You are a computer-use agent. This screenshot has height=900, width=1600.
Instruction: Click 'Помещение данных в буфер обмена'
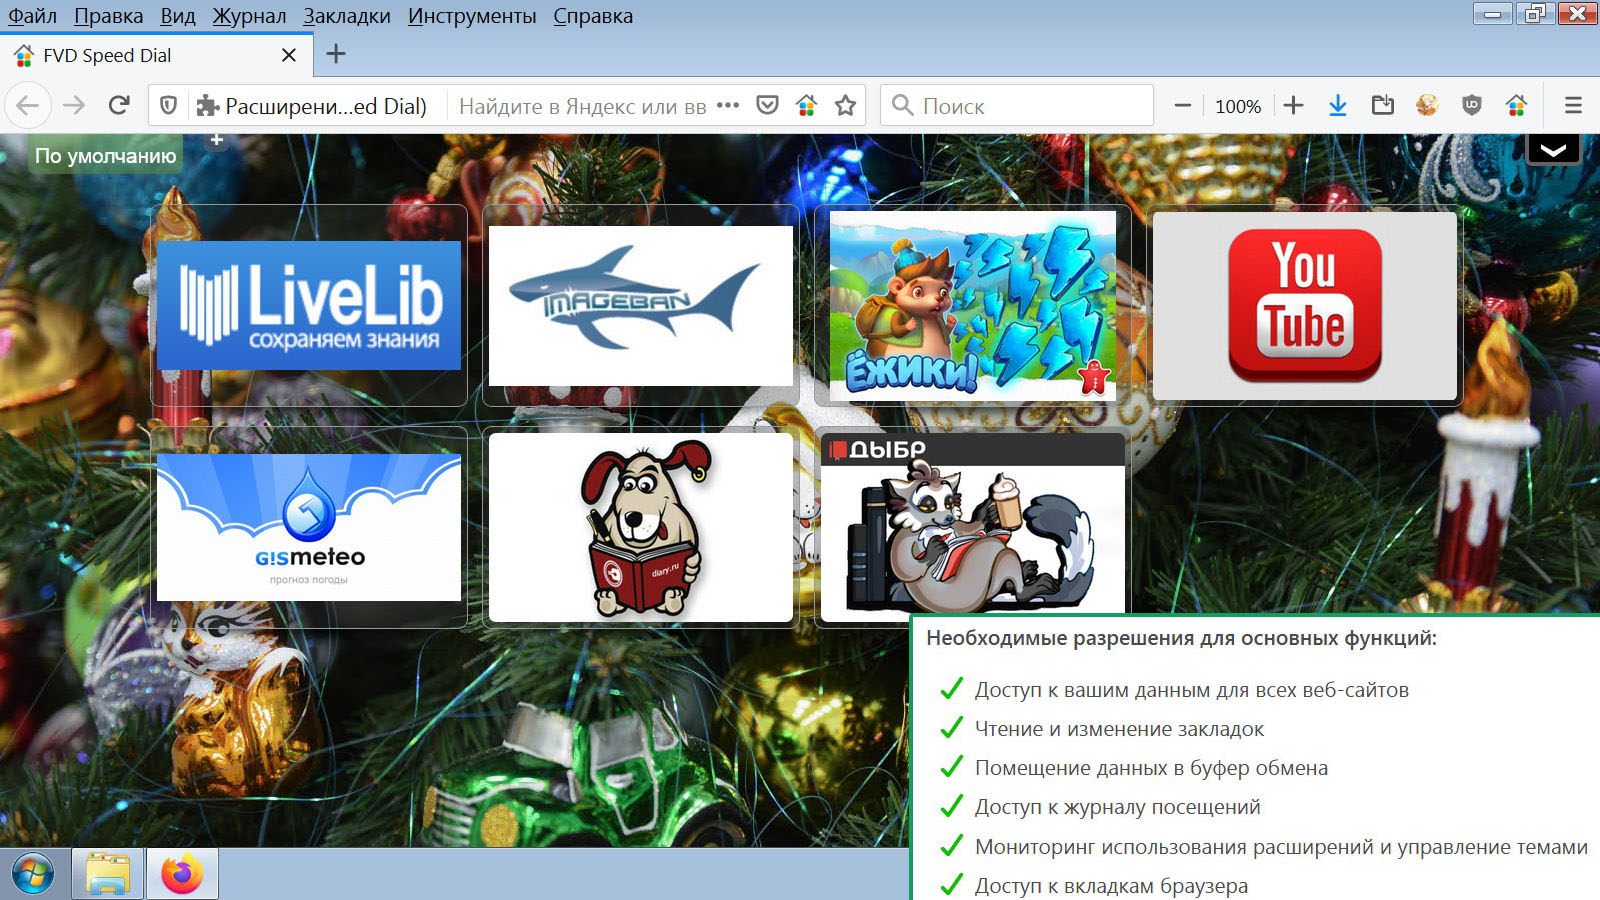(x=1152, y=768)
